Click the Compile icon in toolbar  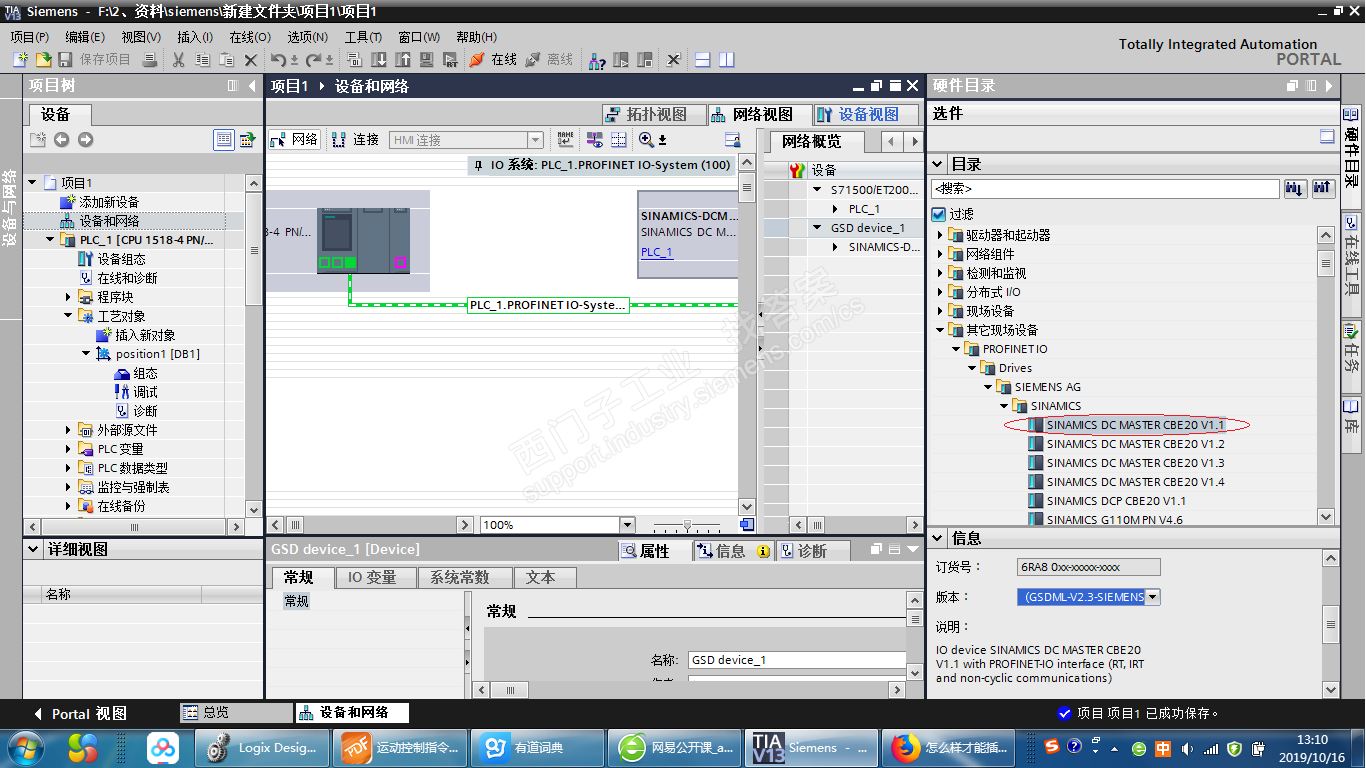click(357, 60)
